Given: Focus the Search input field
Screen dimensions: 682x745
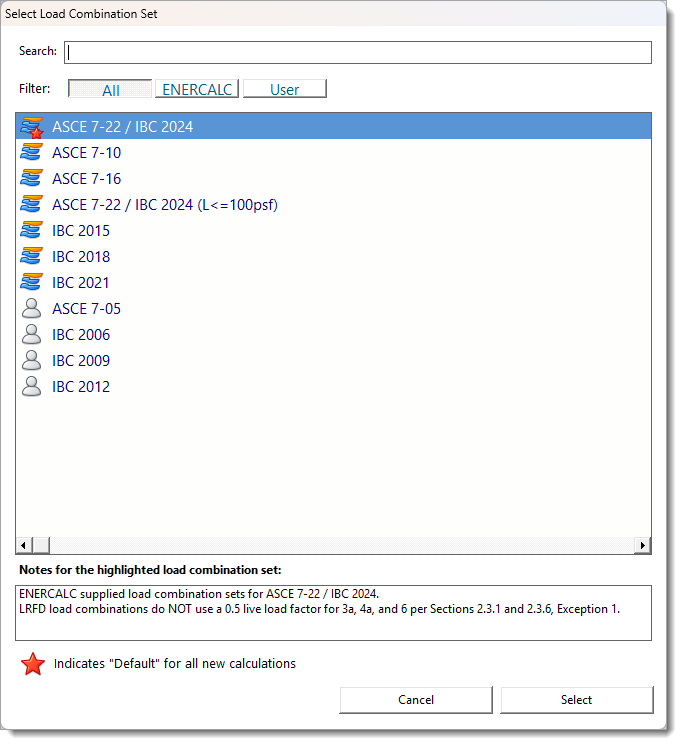Looking at the screenshot, I should coord(358,52).
